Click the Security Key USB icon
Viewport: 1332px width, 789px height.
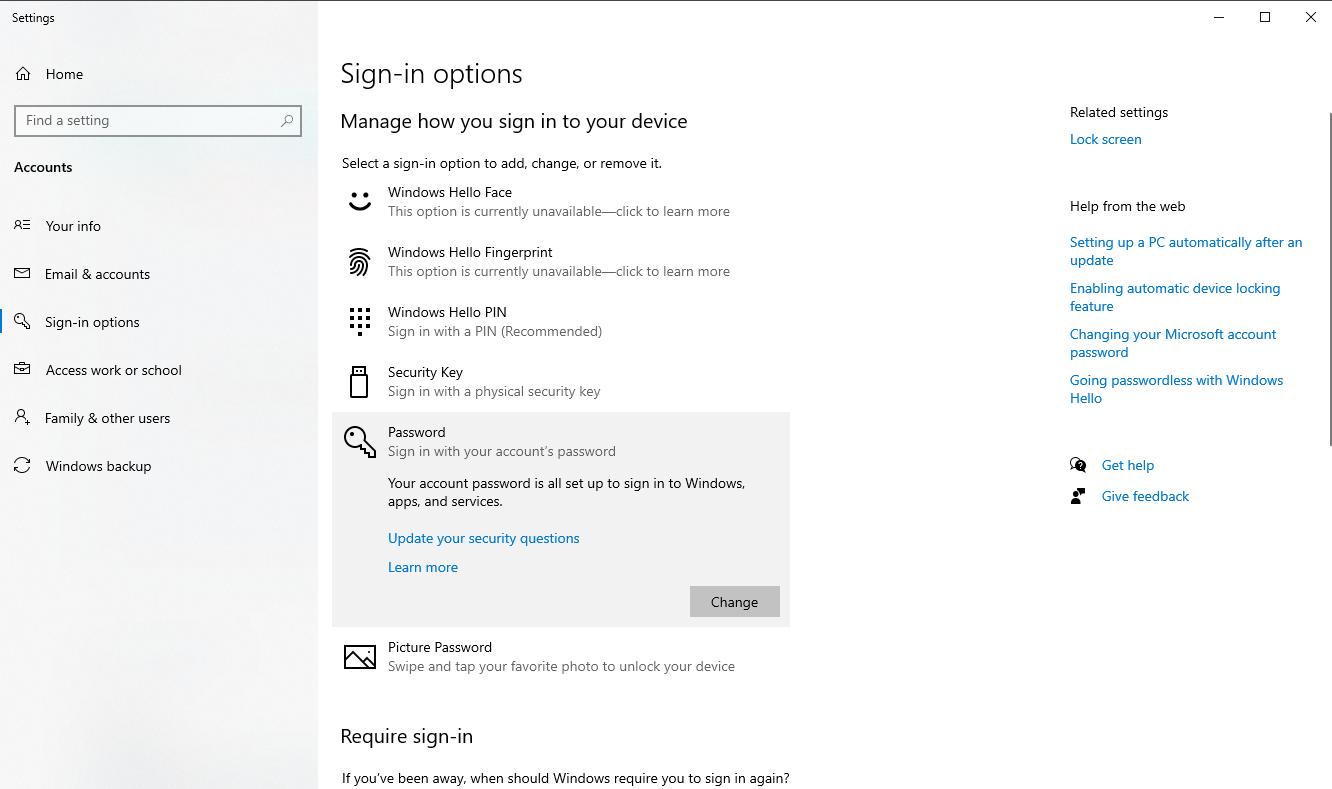(x=359, y=381)
